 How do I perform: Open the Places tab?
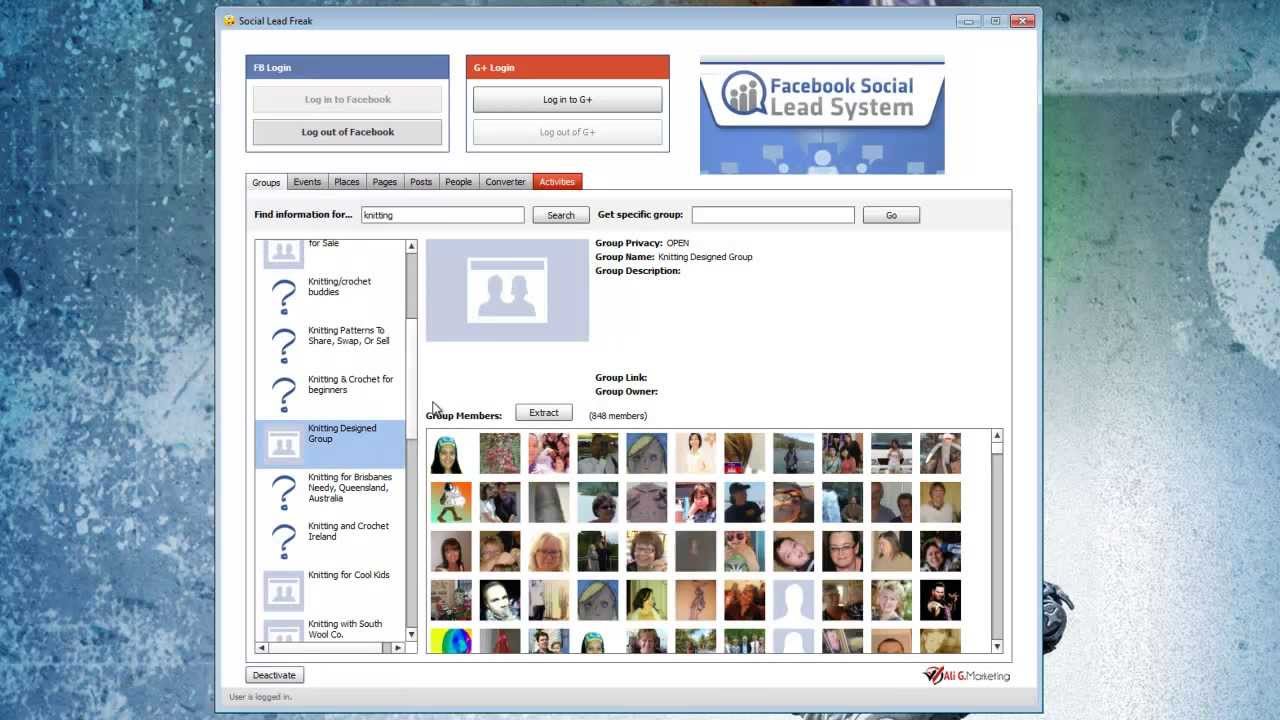(x=347, y=182)
